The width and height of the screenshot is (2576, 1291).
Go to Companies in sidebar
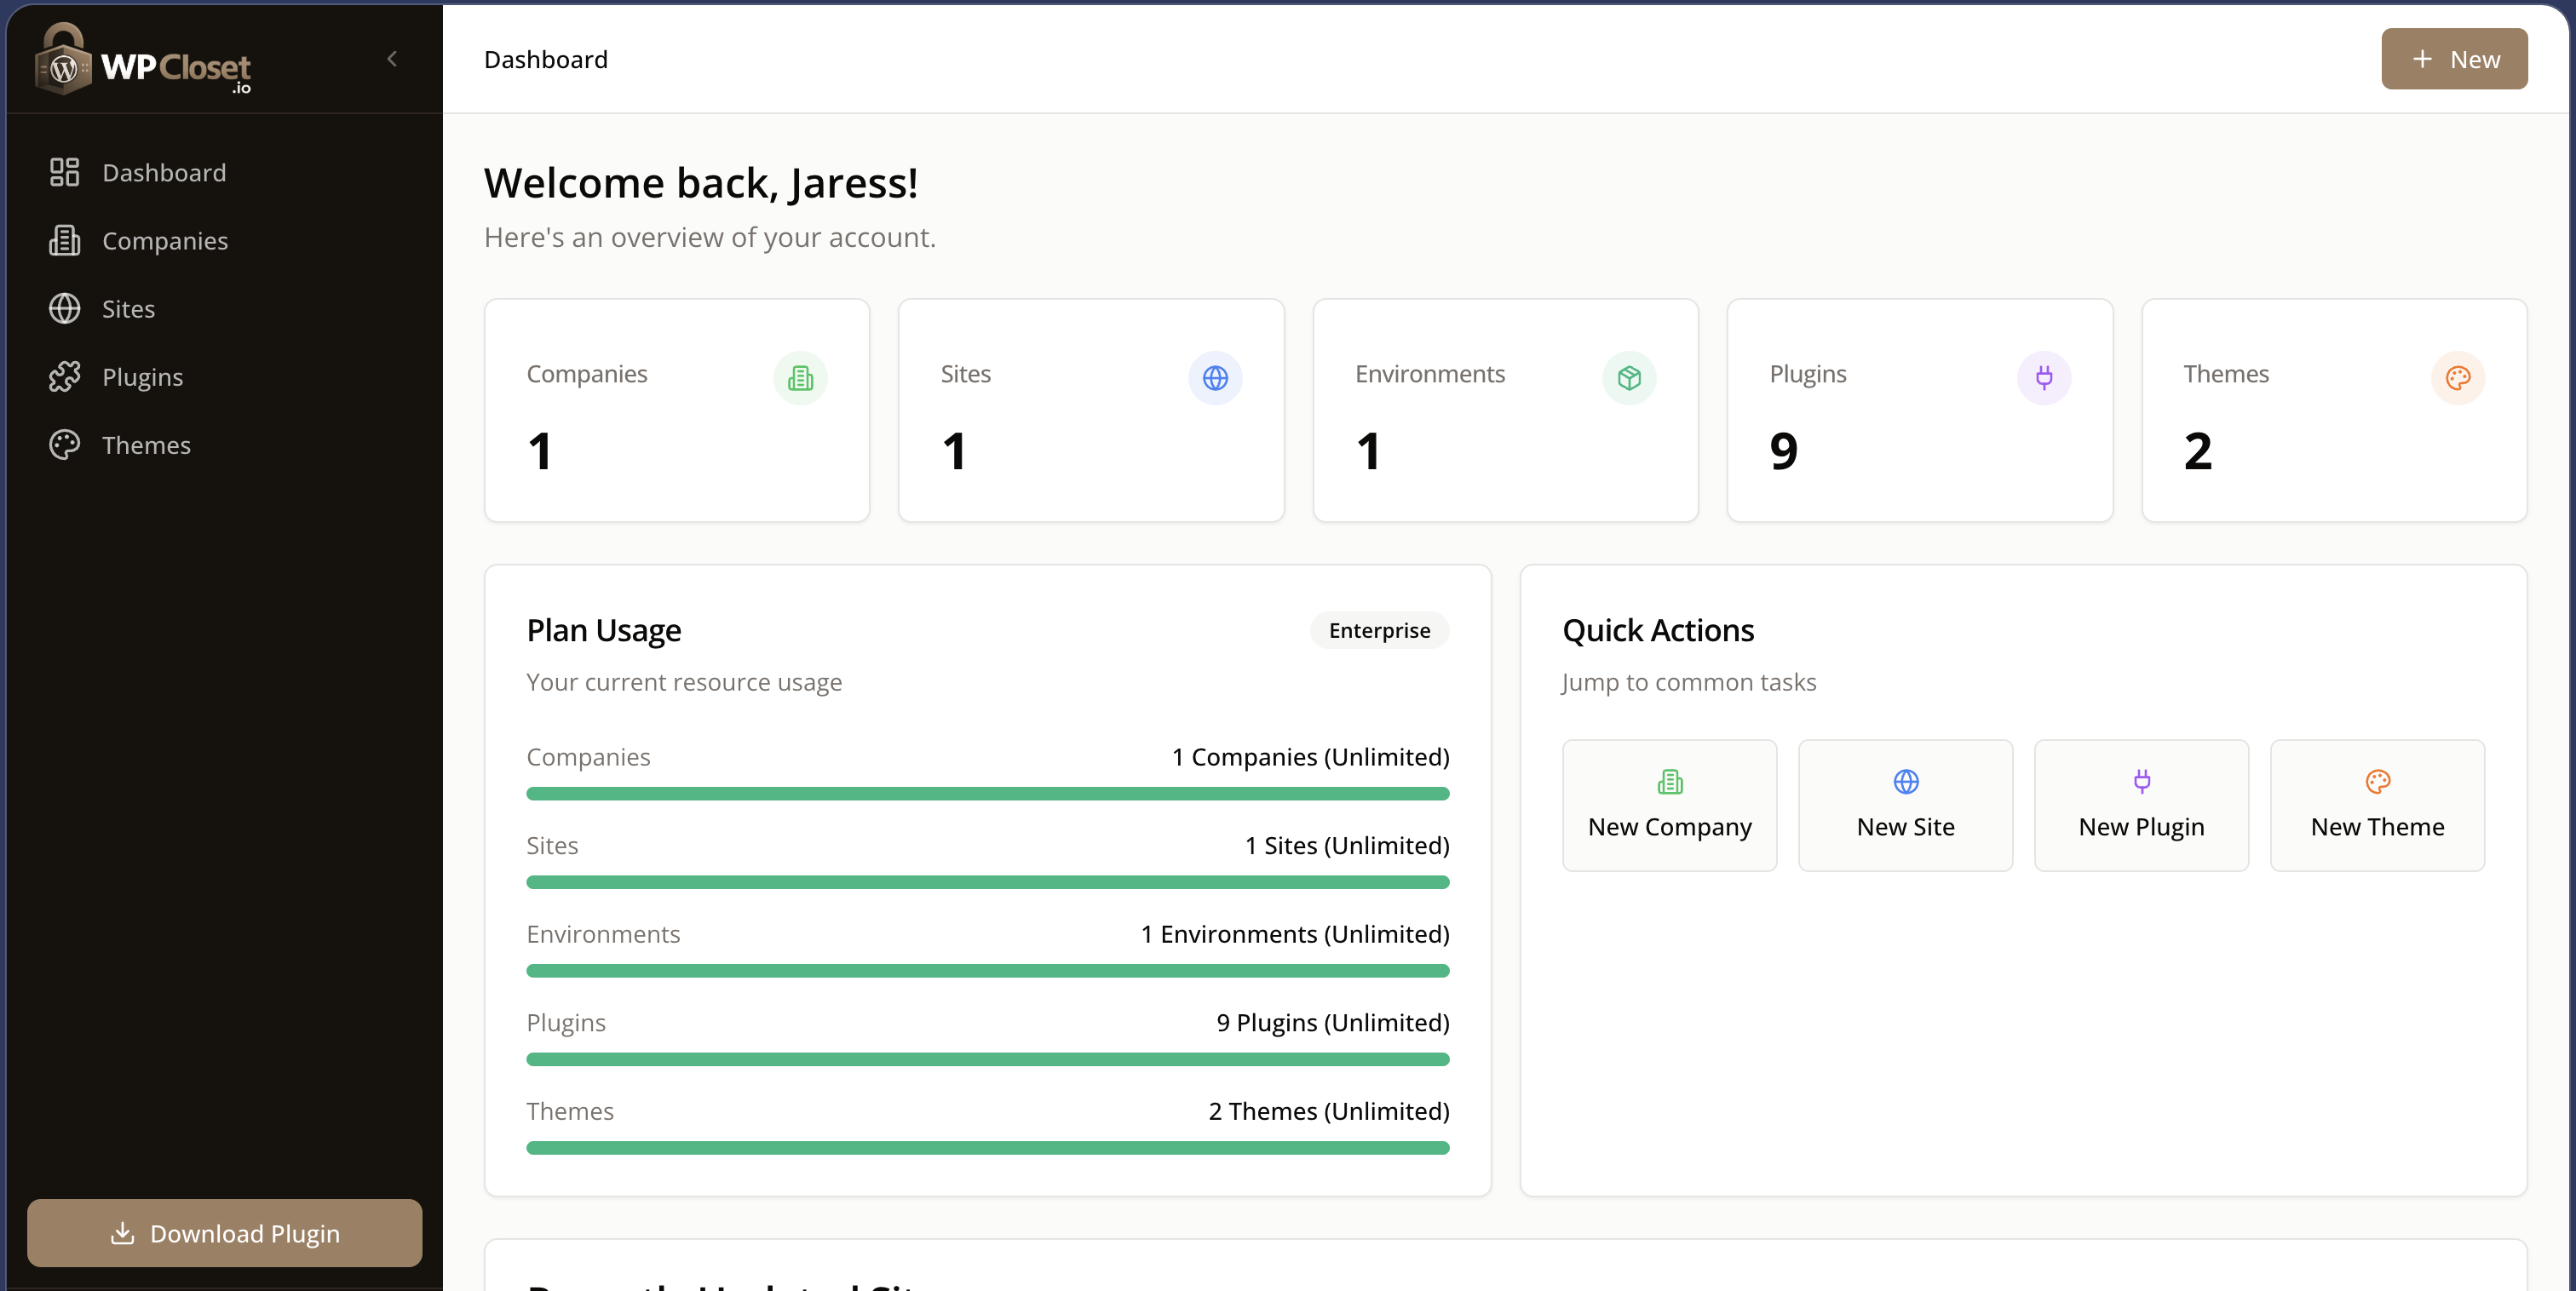[x=164, y=240]
